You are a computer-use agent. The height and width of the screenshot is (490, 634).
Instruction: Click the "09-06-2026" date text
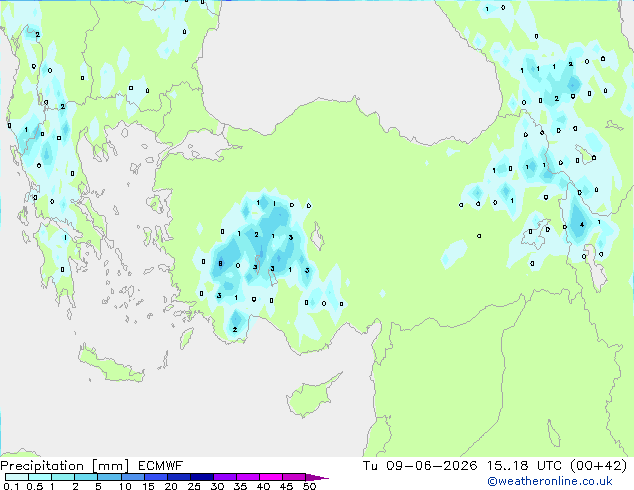point(432,466)
